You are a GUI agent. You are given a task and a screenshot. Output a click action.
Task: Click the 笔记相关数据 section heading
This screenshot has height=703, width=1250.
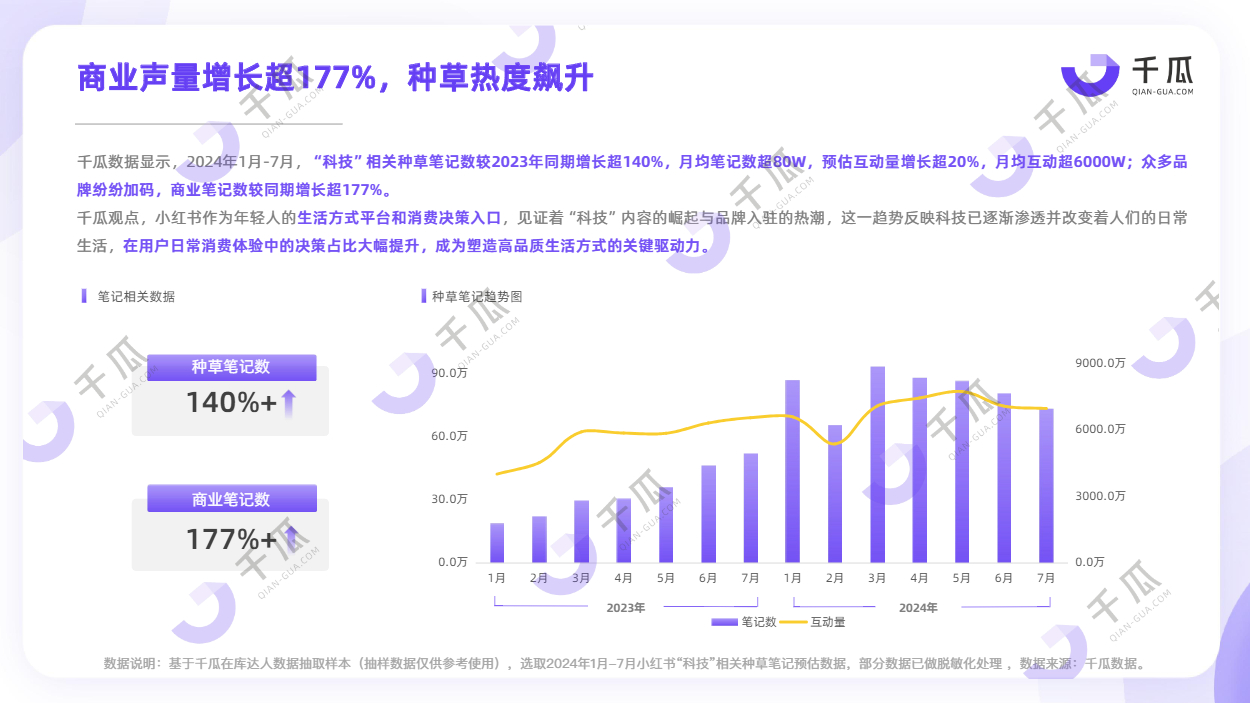point(136,296)
